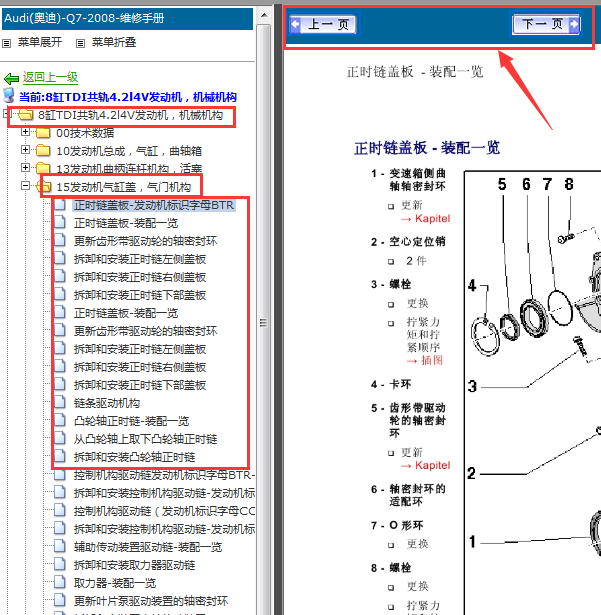Click the right arrow icon on 下一页
The width and height of the screenshot is (601, 615).
click(574, 24)
